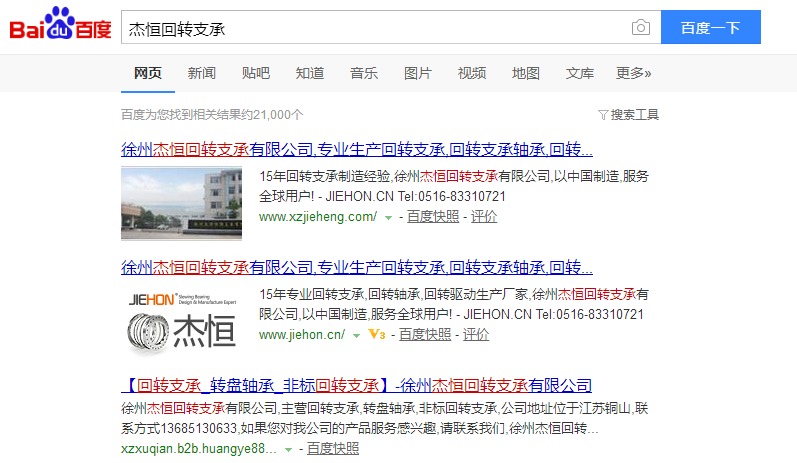Screen dimensions: 797x463
Task: Click the www.xzjieheng.com/ URL
Action: click(318, 217)
